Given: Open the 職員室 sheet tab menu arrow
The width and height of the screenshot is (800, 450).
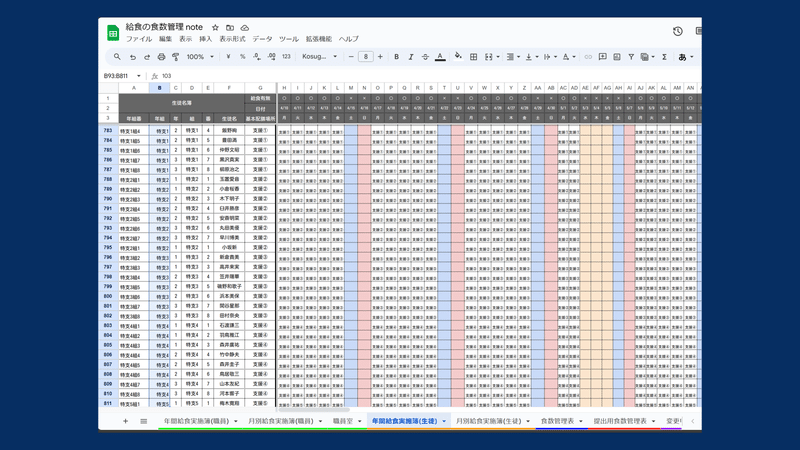Looking at the screenshot, I should [x=360, y=421].
